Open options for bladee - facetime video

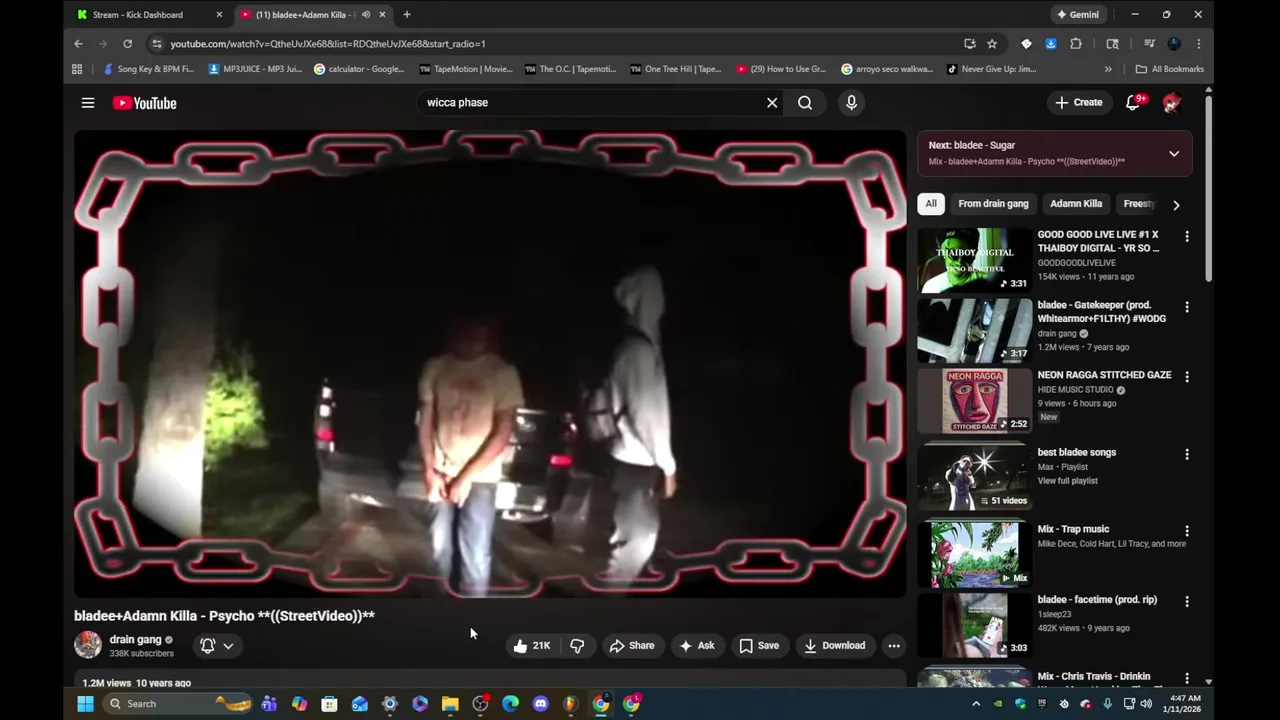coord(1187,601)
